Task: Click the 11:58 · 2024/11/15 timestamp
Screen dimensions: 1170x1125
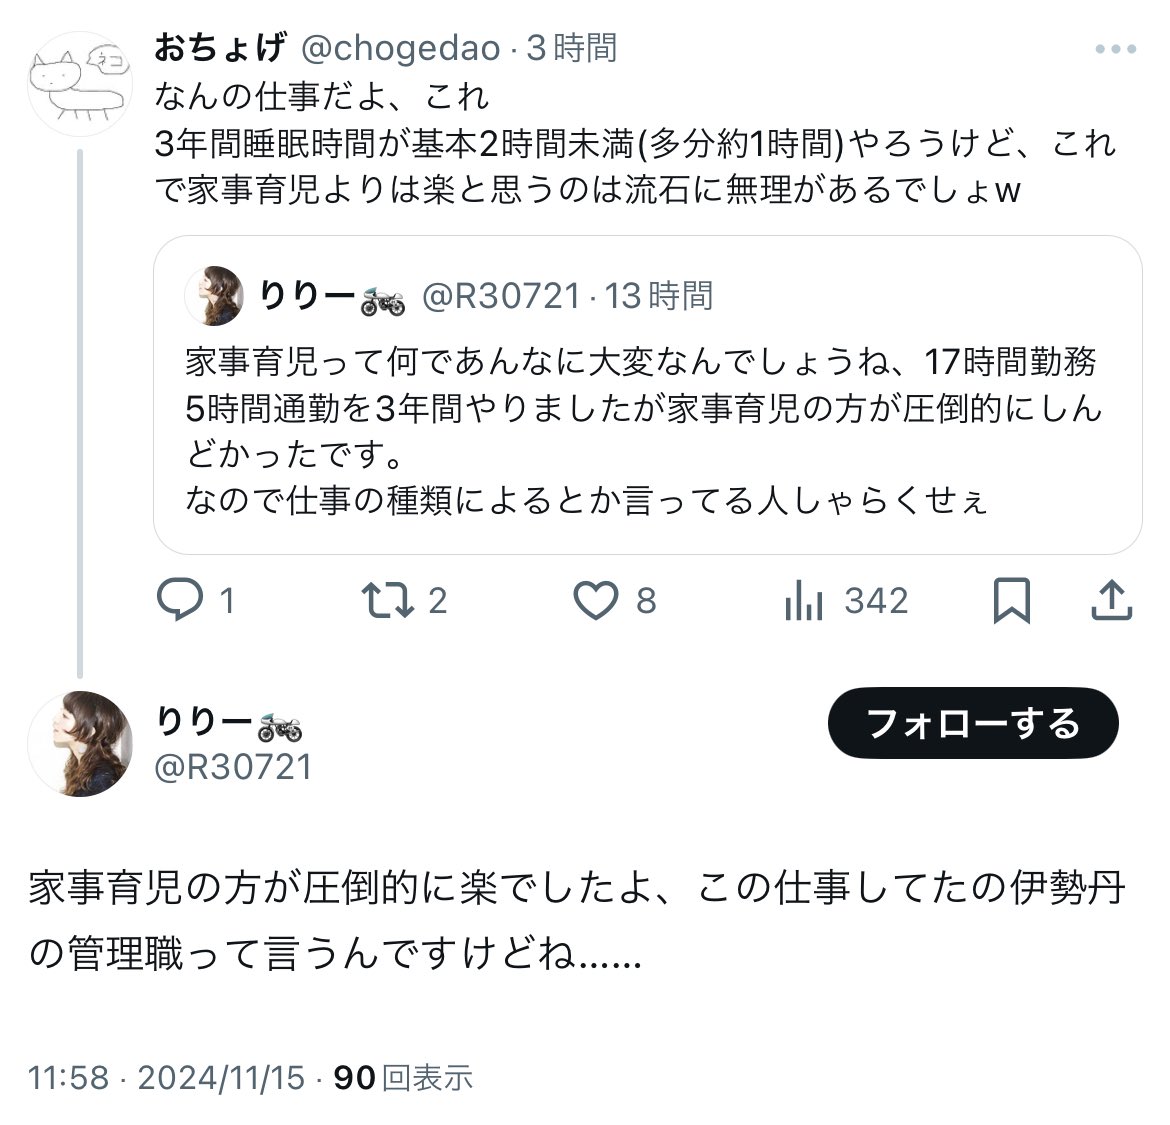Action: 166,1077
